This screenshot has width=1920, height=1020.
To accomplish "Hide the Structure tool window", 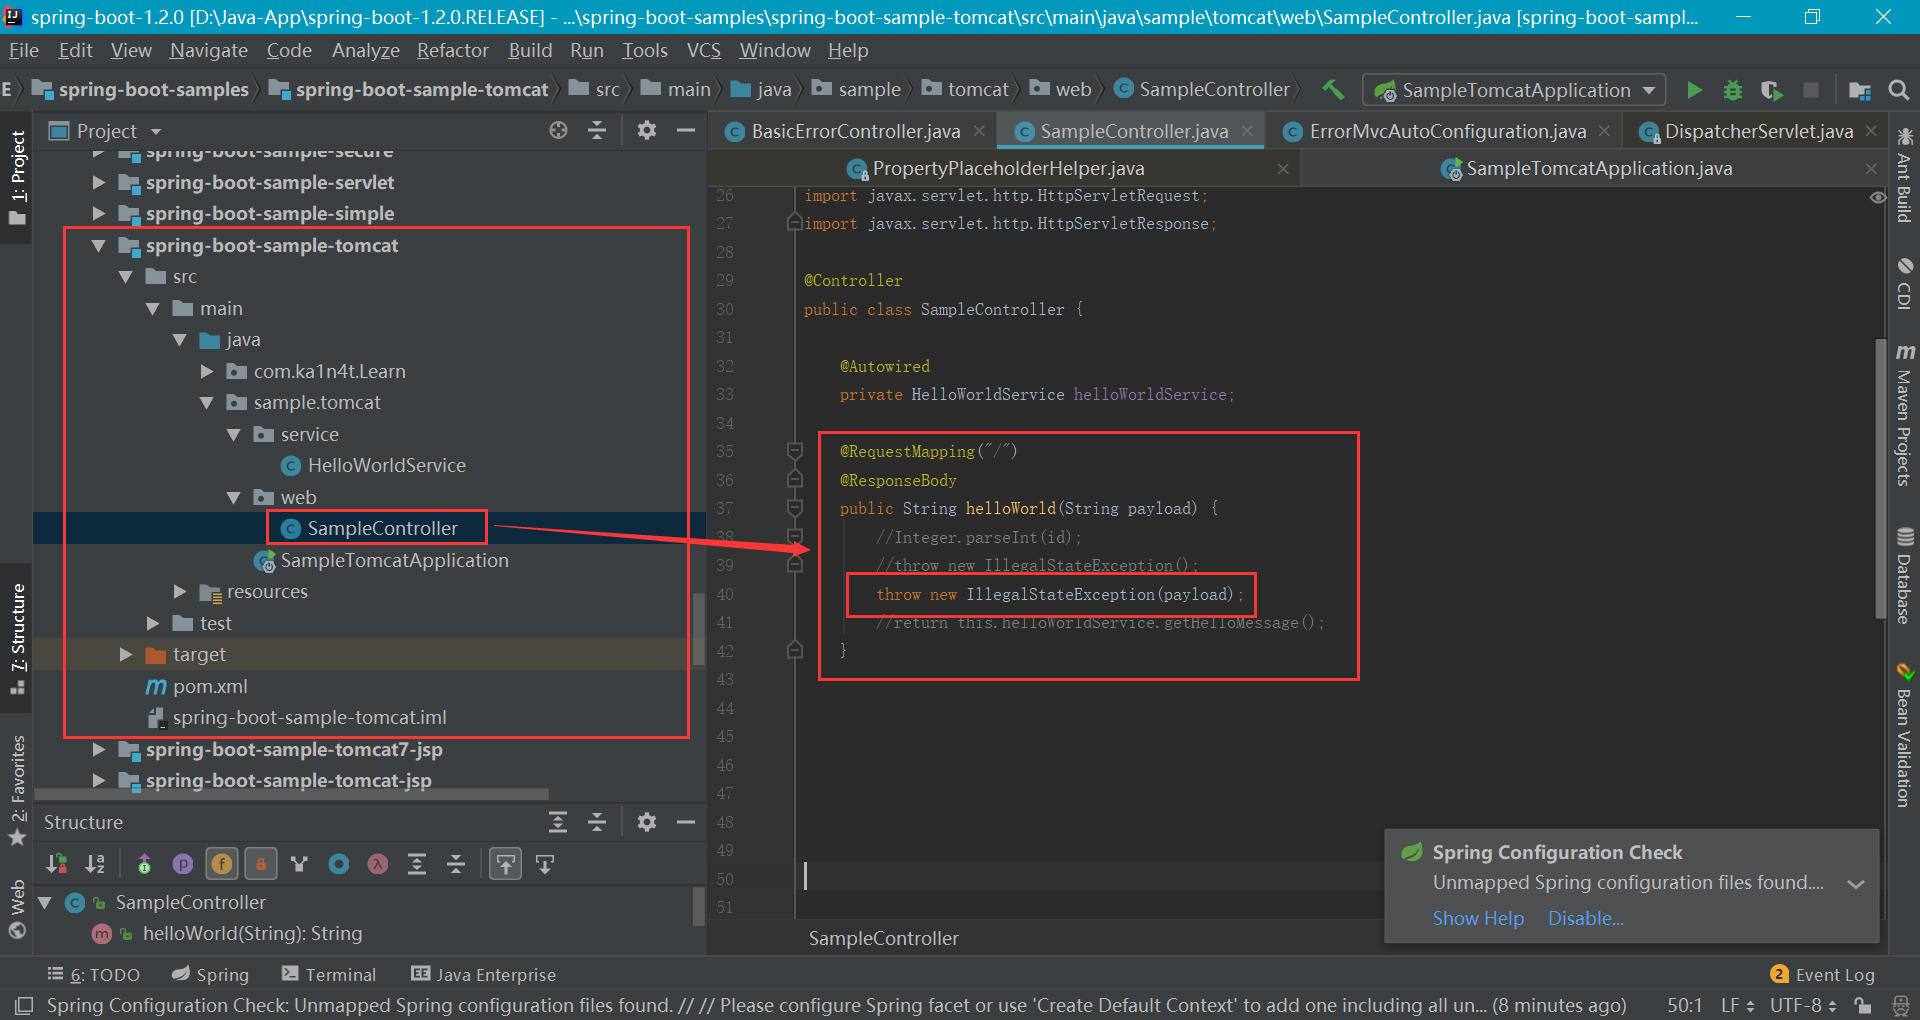I will (686, 822).
